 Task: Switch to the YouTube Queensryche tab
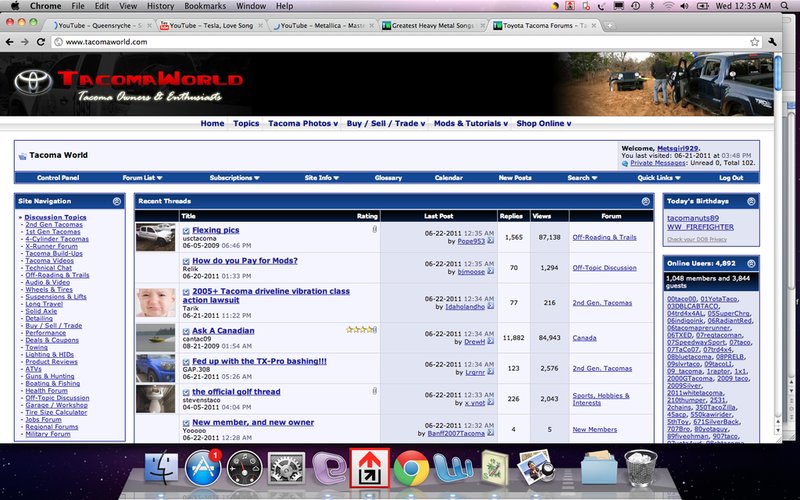100,26
